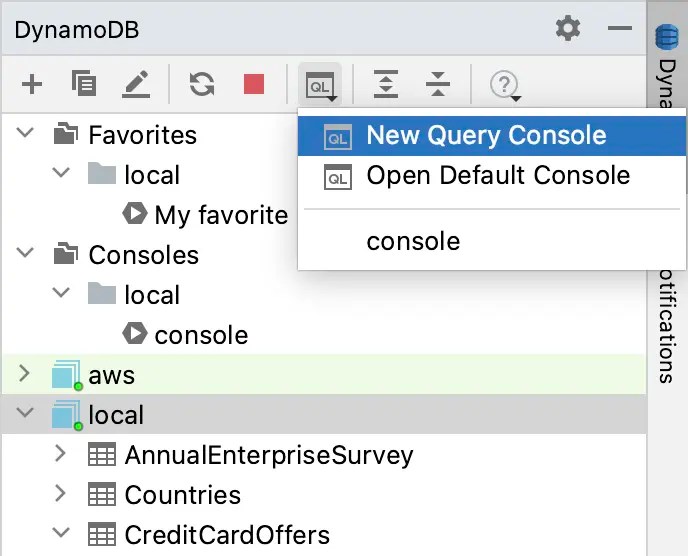The image size is (688, 556).
Task: Click the red stop button
Action: tap(254, 84)
